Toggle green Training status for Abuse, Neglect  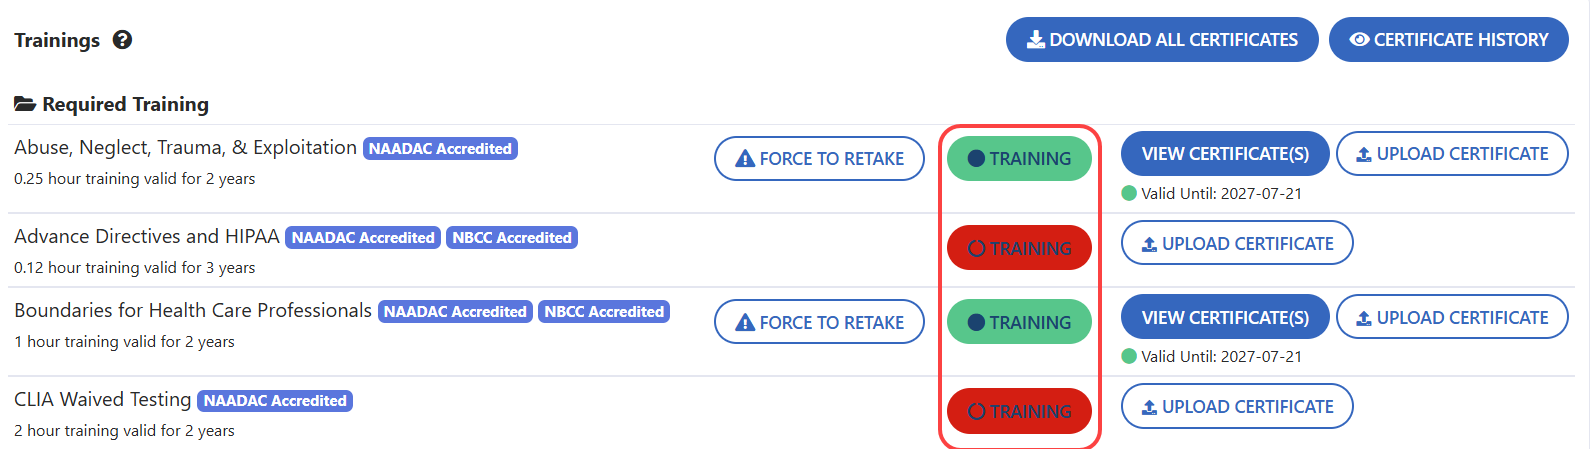point(1019,159)
